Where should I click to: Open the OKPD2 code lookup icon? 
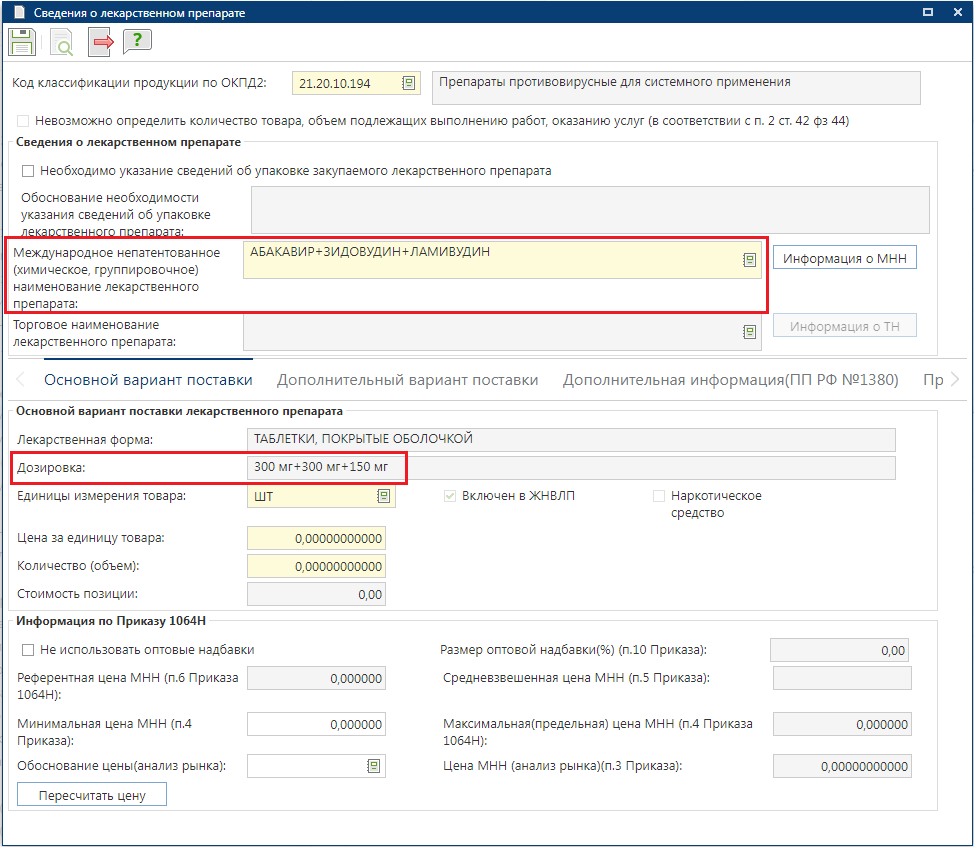tap(409, 83)
